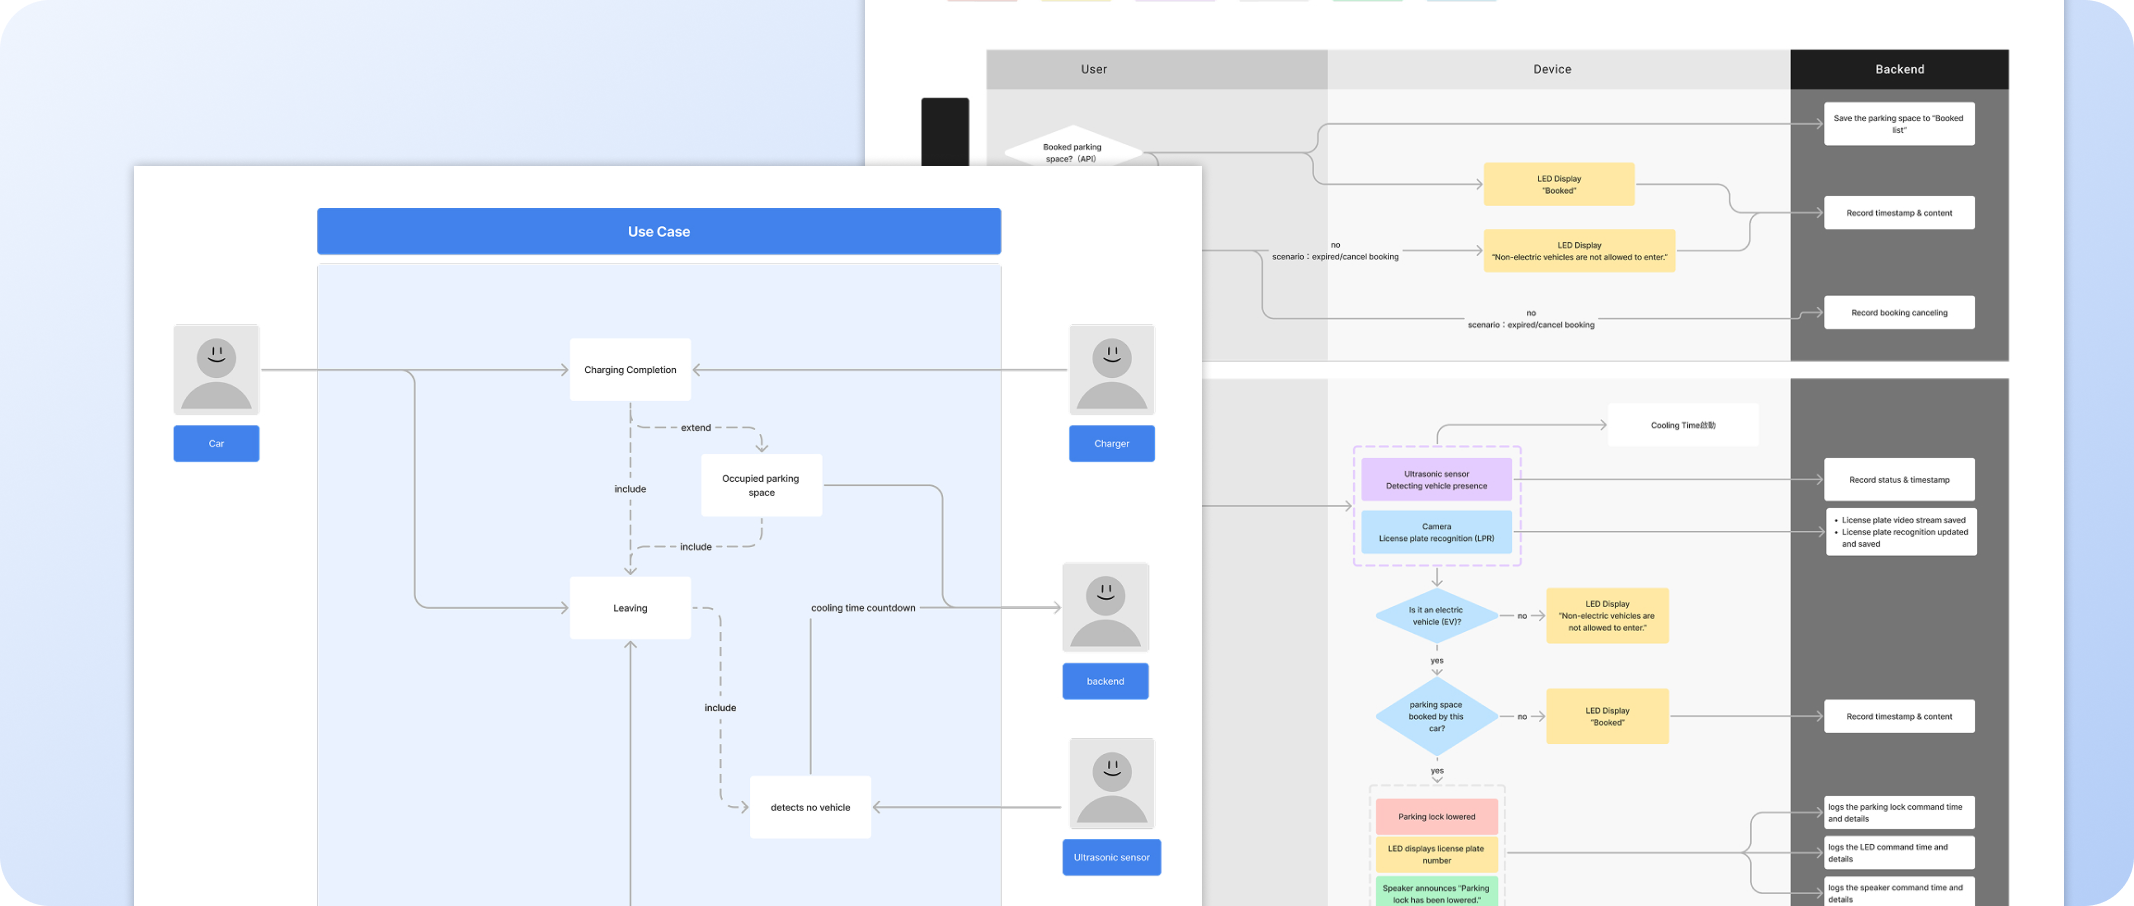Select the Occupied parking space box
The image size is (2134, 906).
click(761, 485)
